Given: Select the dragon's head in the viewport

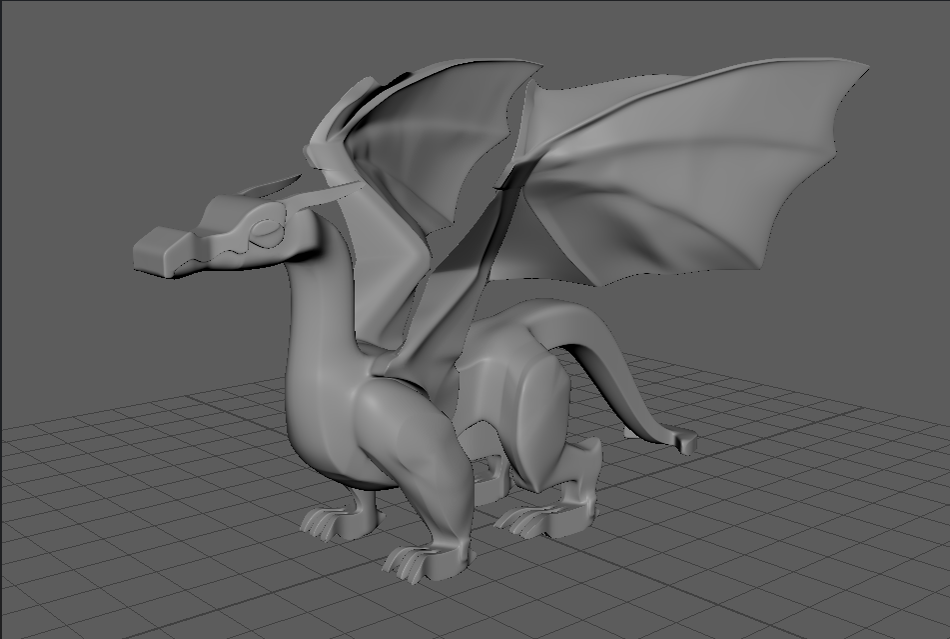Looking at the screenshot, I should click(230, 230).
